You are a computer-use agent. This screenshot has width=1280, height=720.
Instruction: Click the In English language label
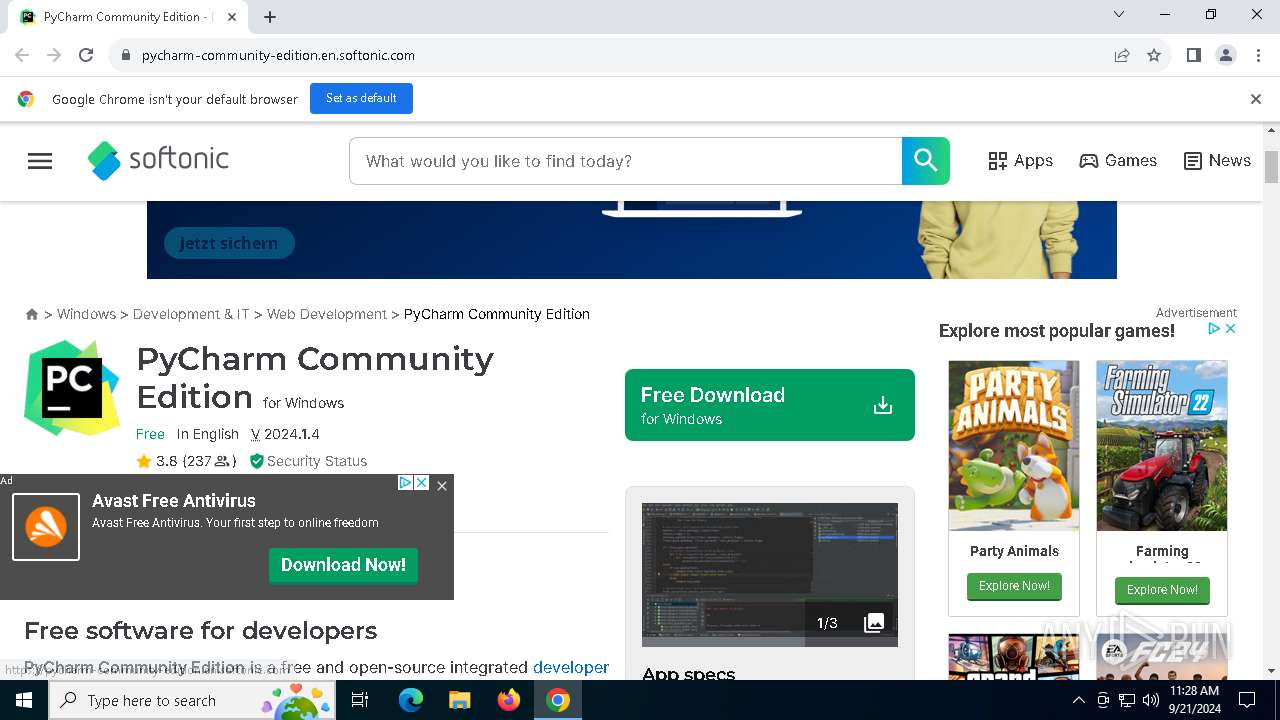click(208, 434)
